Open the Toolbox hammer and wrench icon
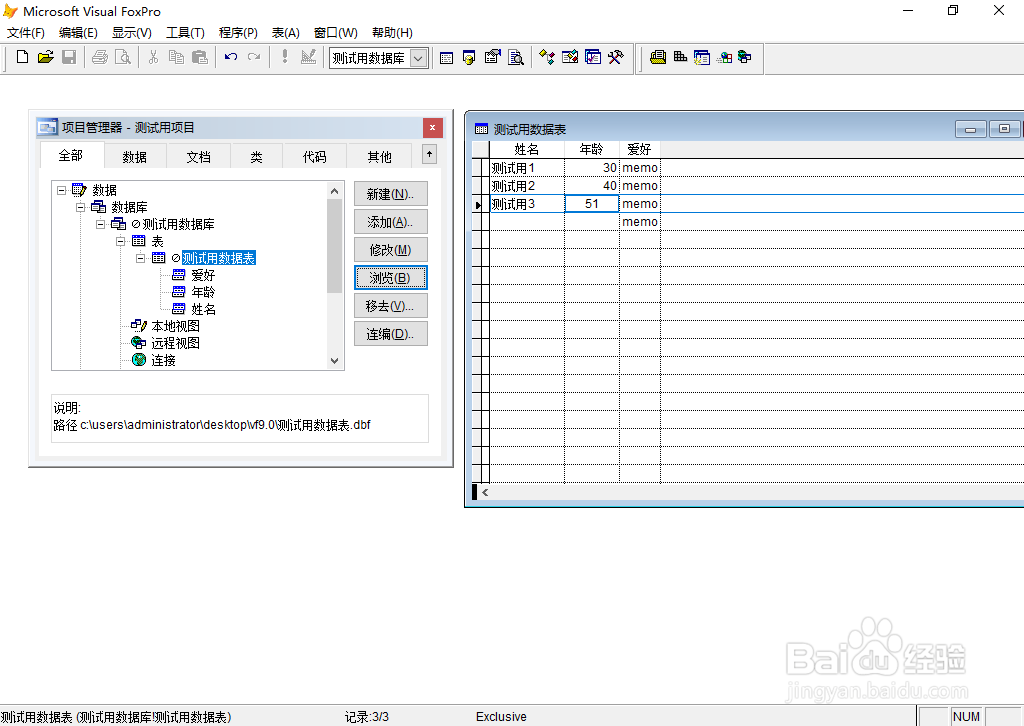Image resolution: width=1024 pixels, height=726 pixels. click(616, 57)
